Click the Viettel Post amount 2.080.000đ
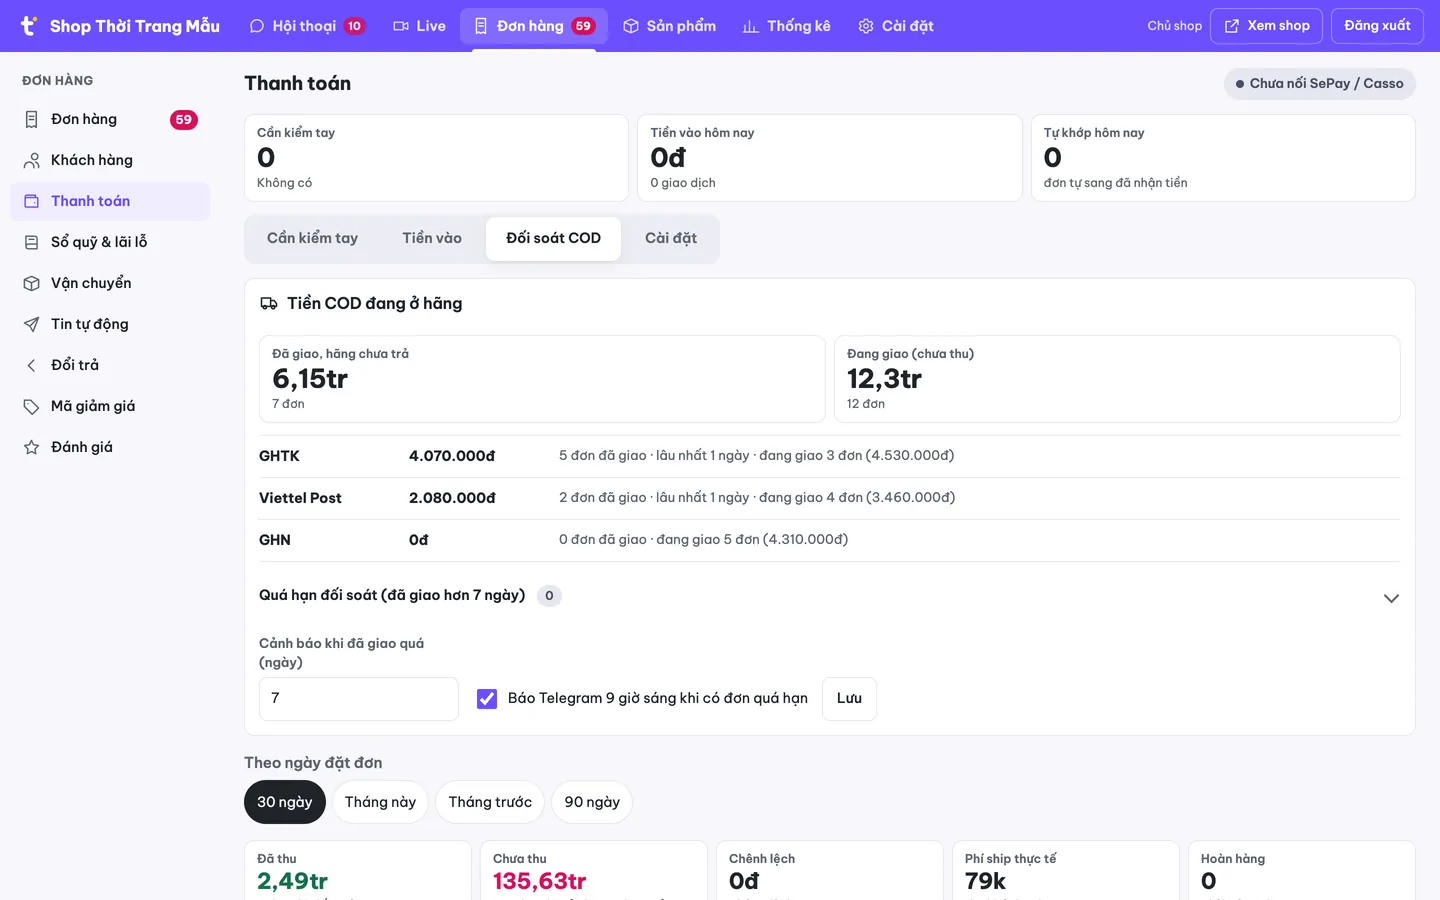The height and width of the screenshot is (900, 1440). tap(452, 498)
